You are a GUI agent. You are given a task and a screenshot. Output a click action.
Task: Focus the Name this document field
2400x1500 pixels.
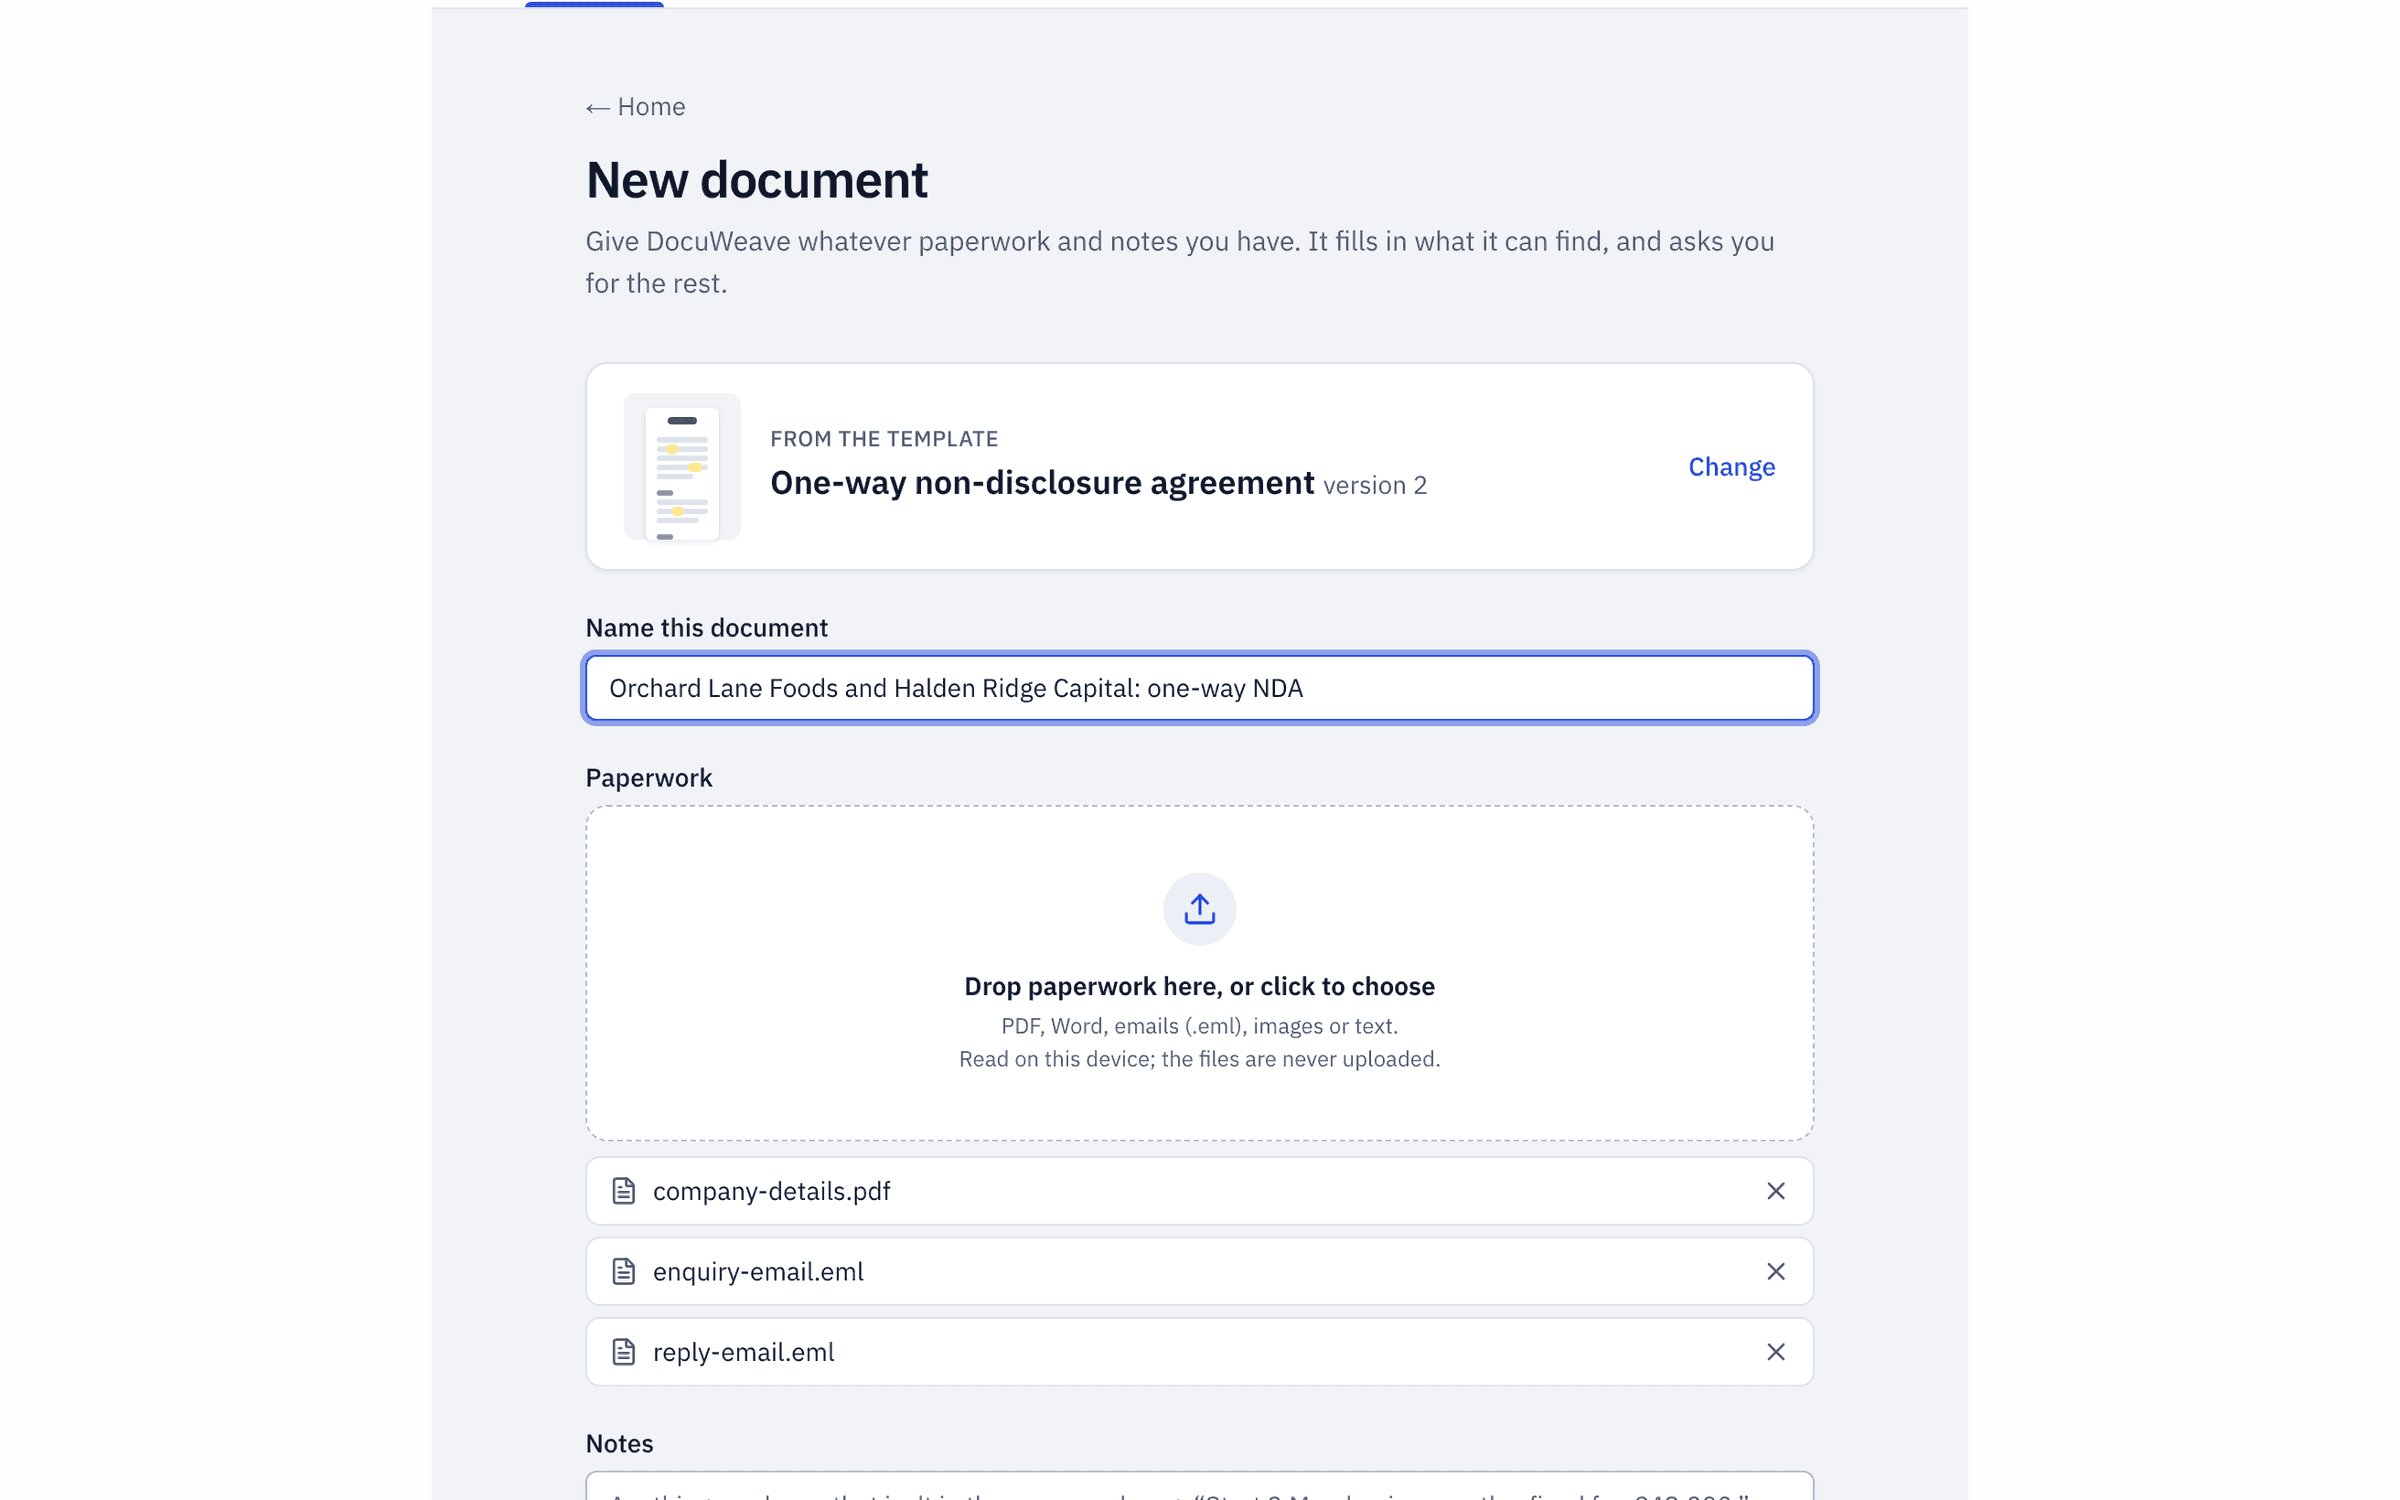coord(1199,688)
